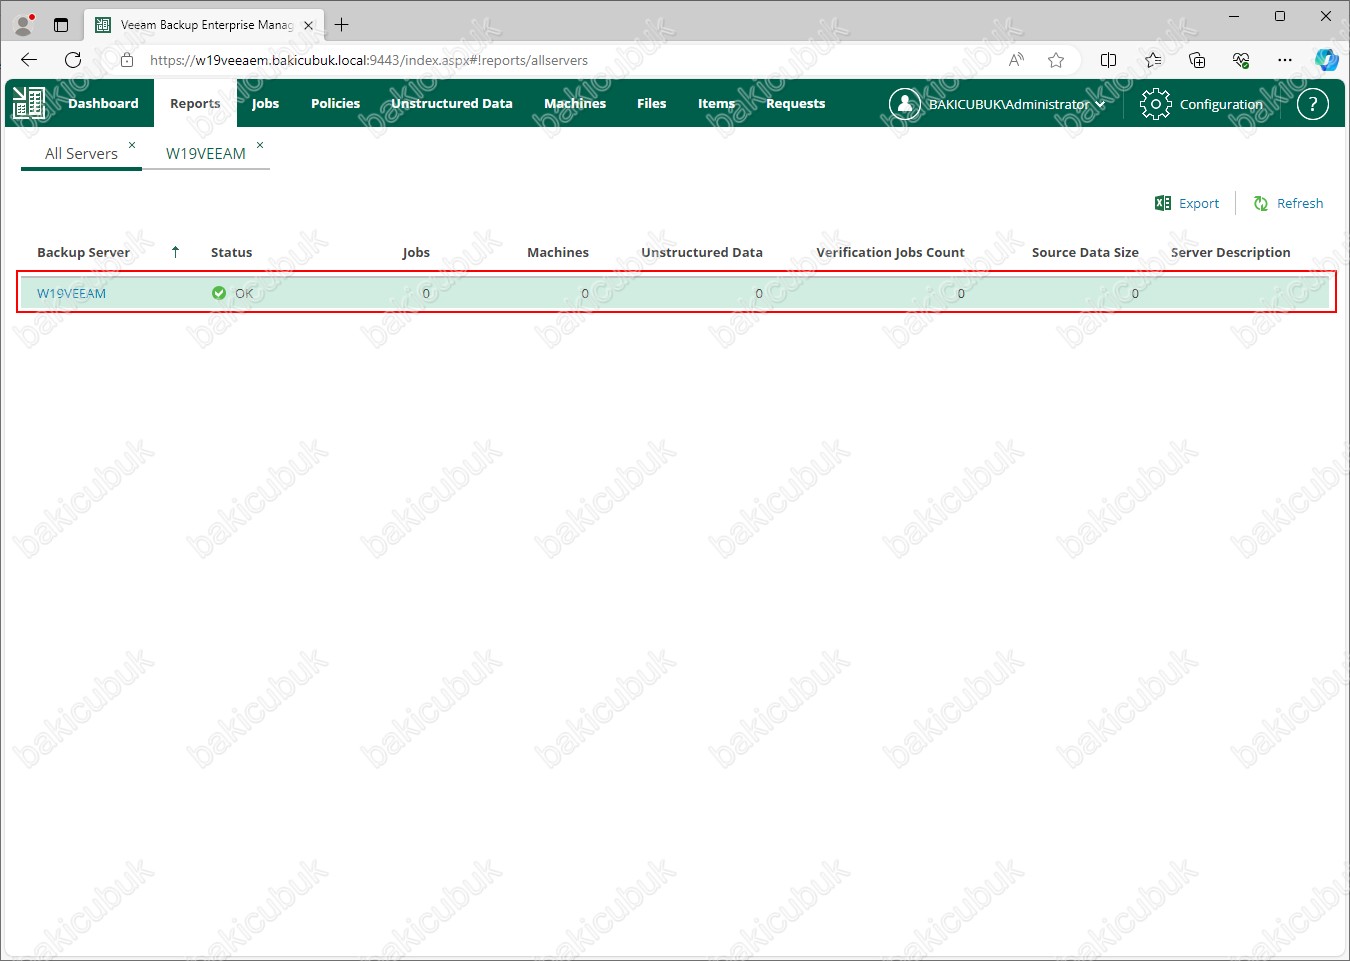
Task: Click the Refresh arrows icon
Action: click(x=1261, y=203)
